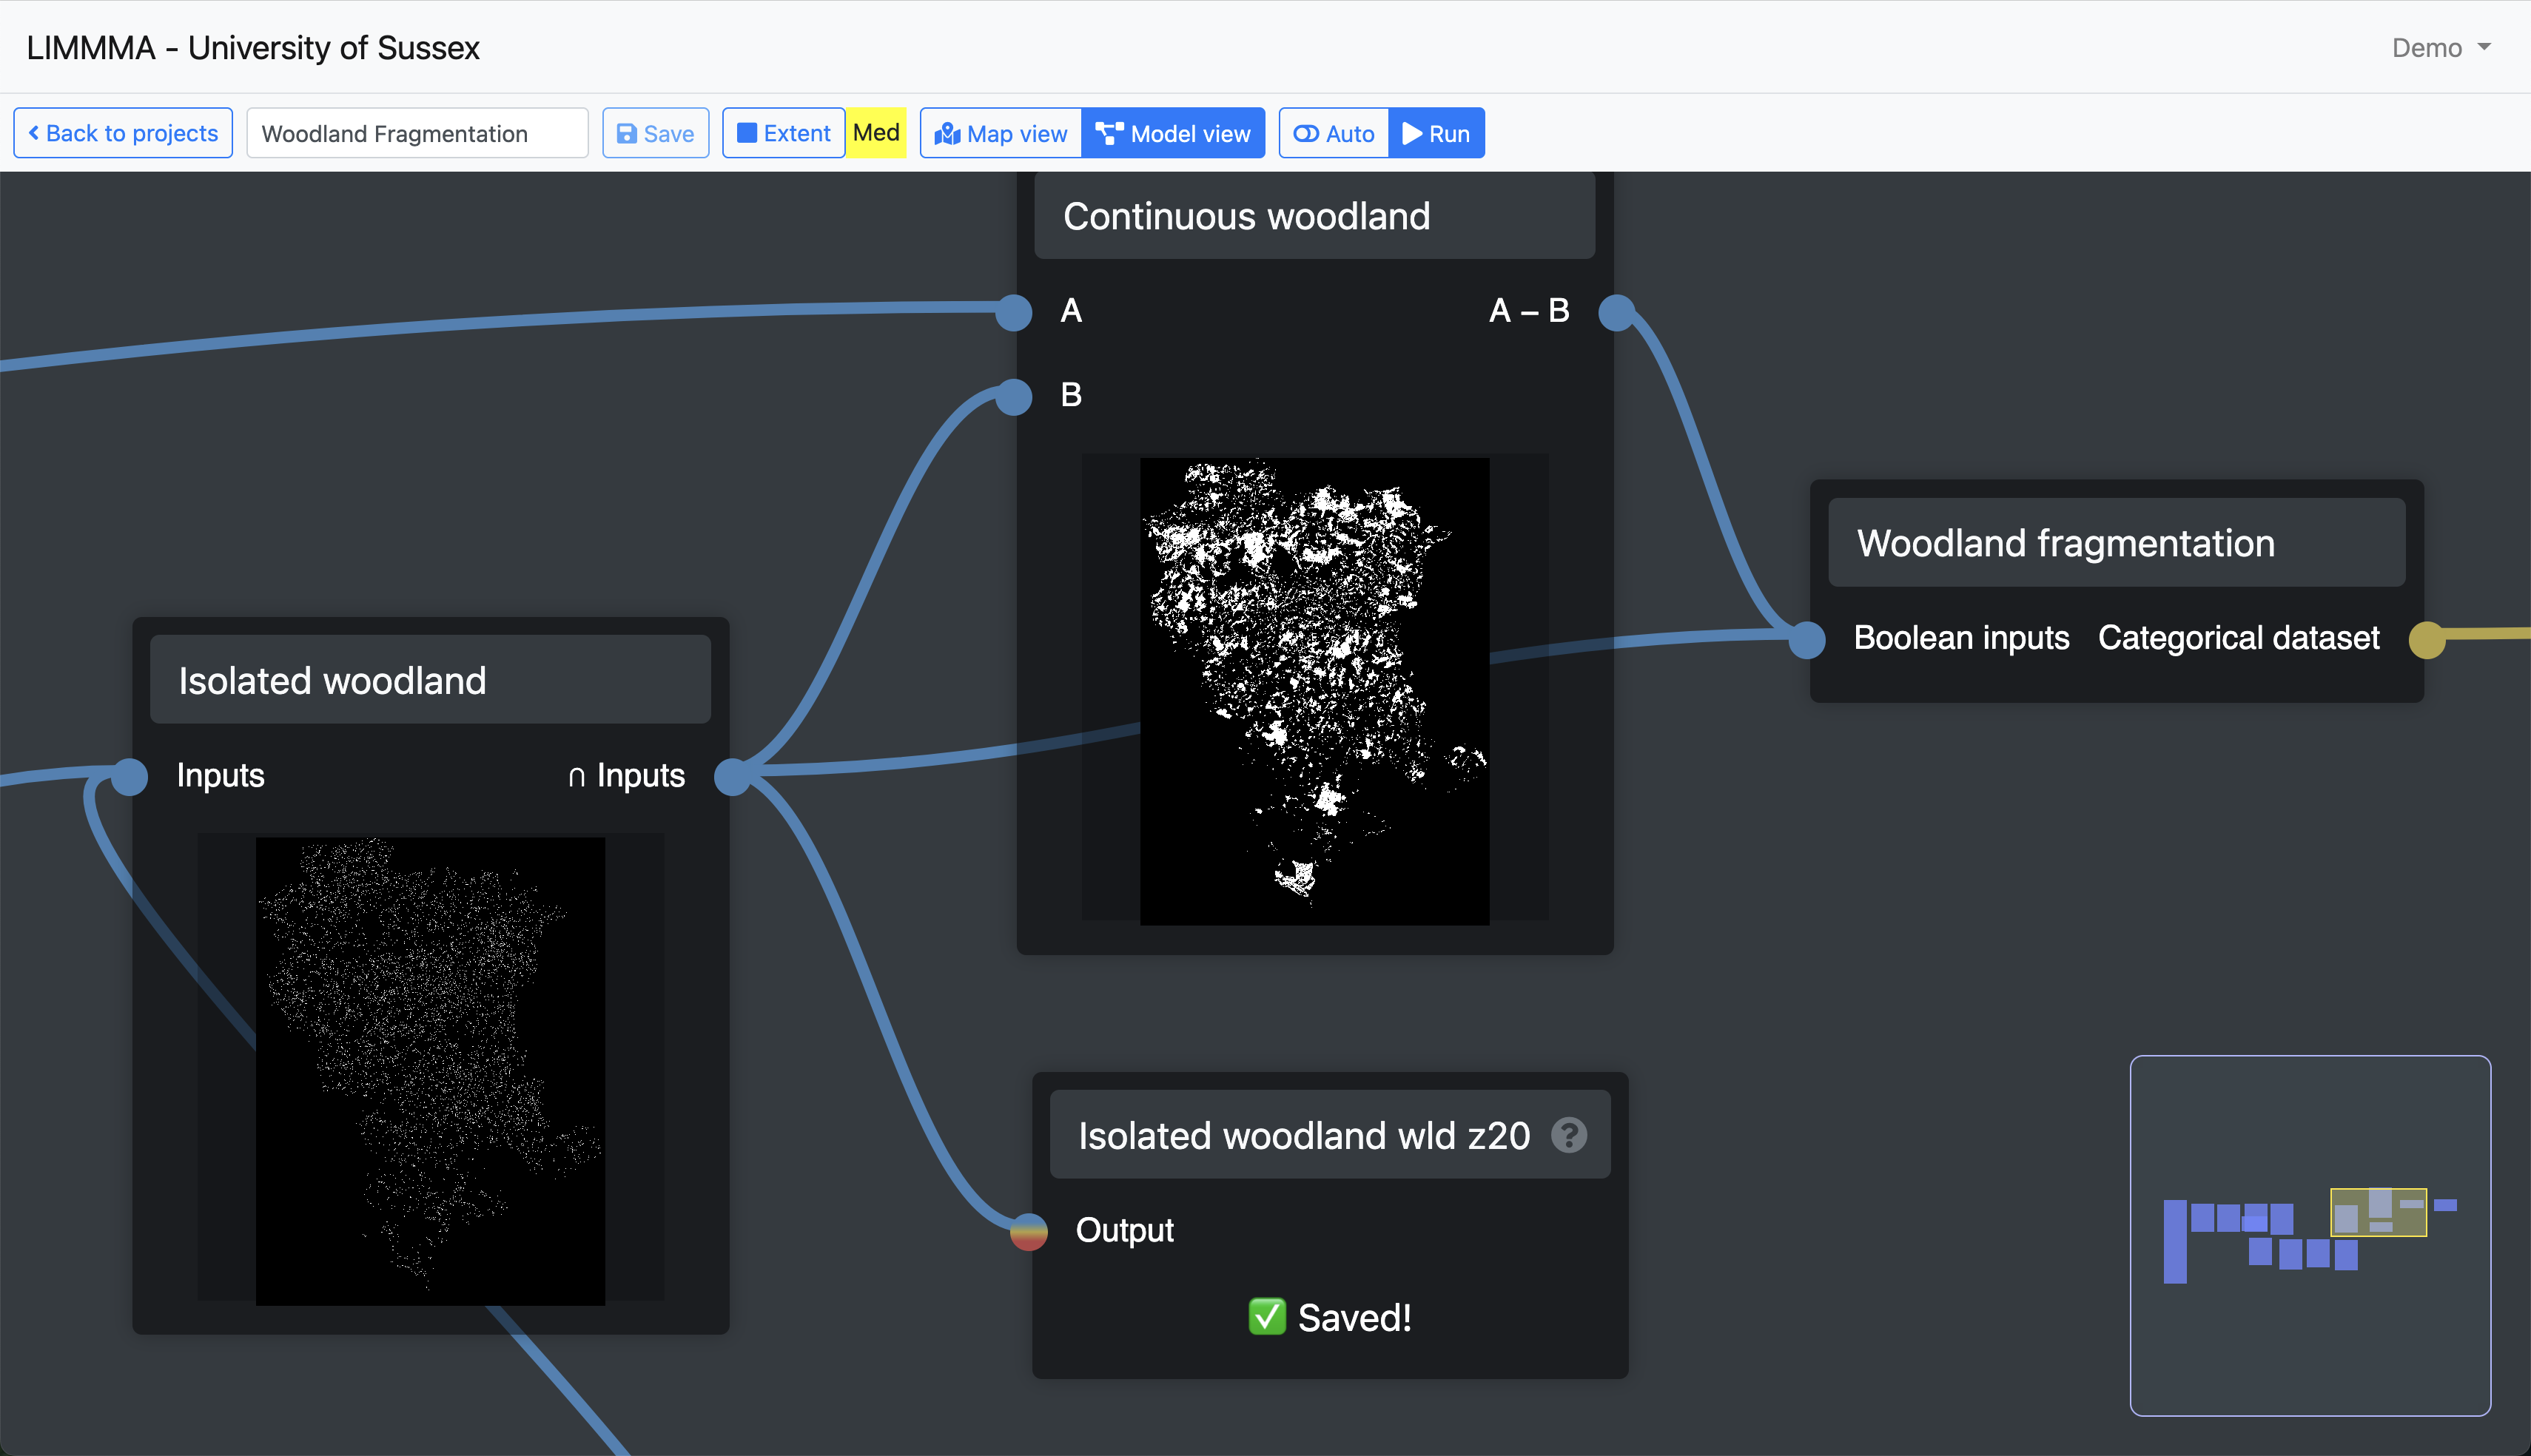Toggle Auto run mode

point(1334,133)
